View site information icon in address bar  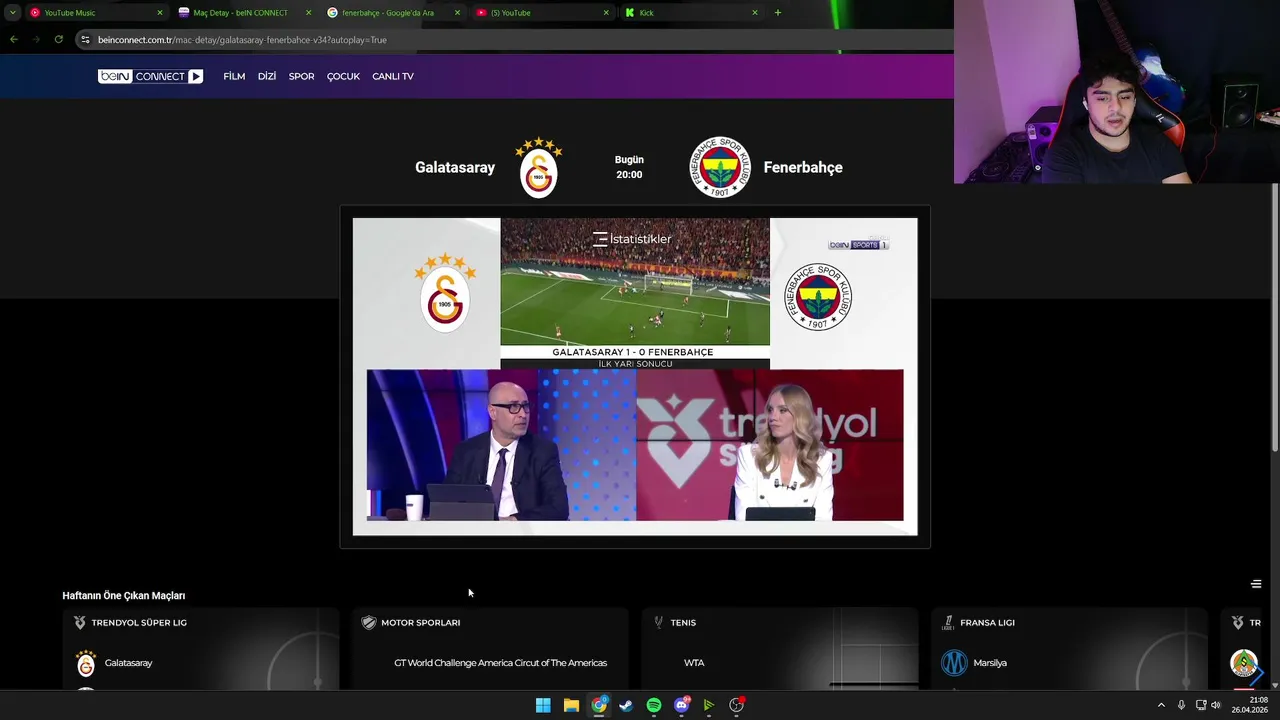86,39
